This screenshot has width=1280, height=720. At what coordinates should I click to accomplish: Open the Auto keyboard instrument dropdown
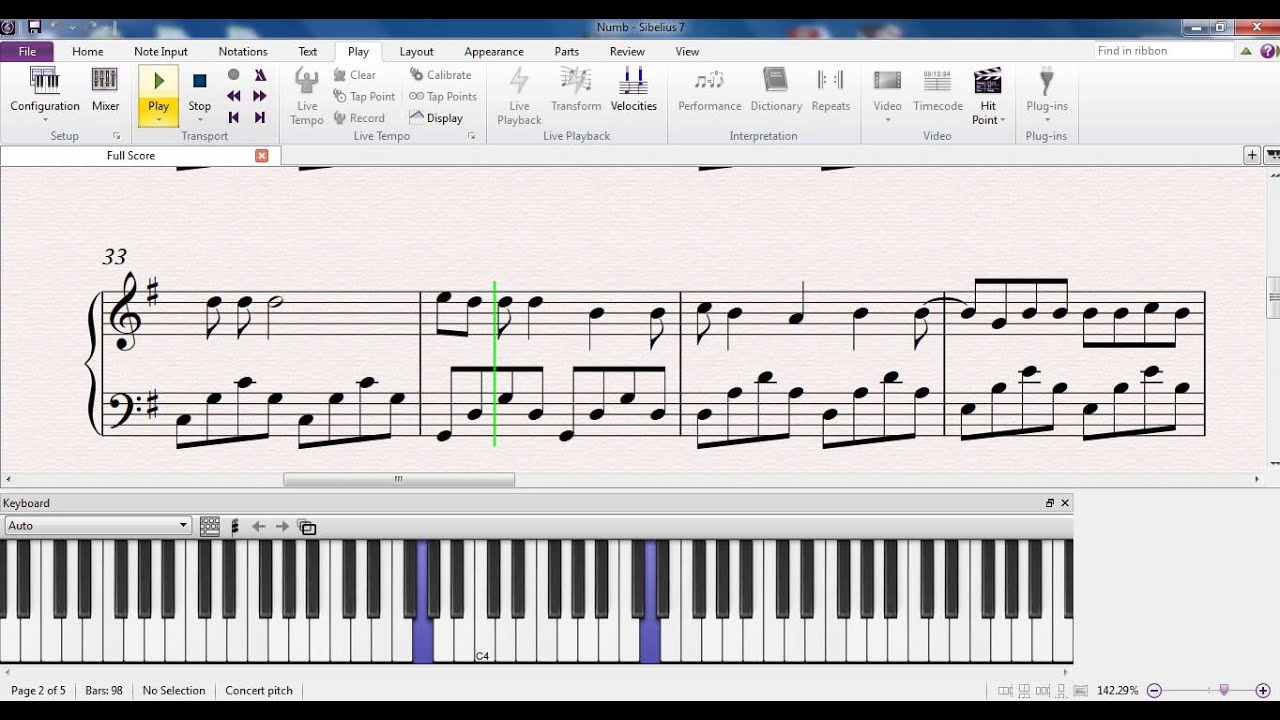point(97,525)
